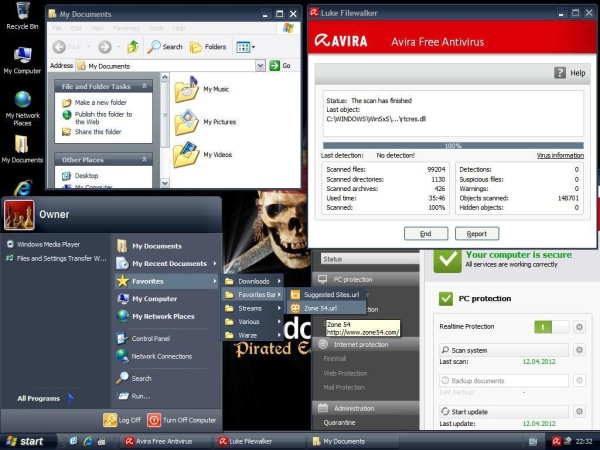600x450 pixels.
Task: Open Control Panel from Start menu
Action: 144,339
